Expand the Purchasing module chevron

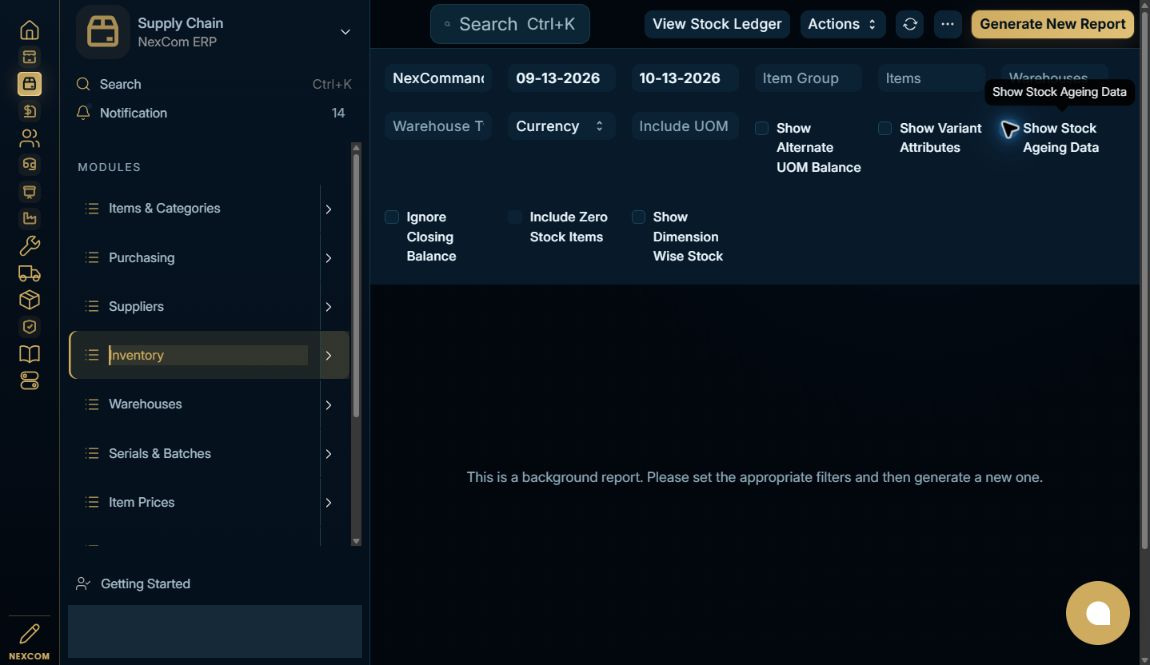click(329, 258)
